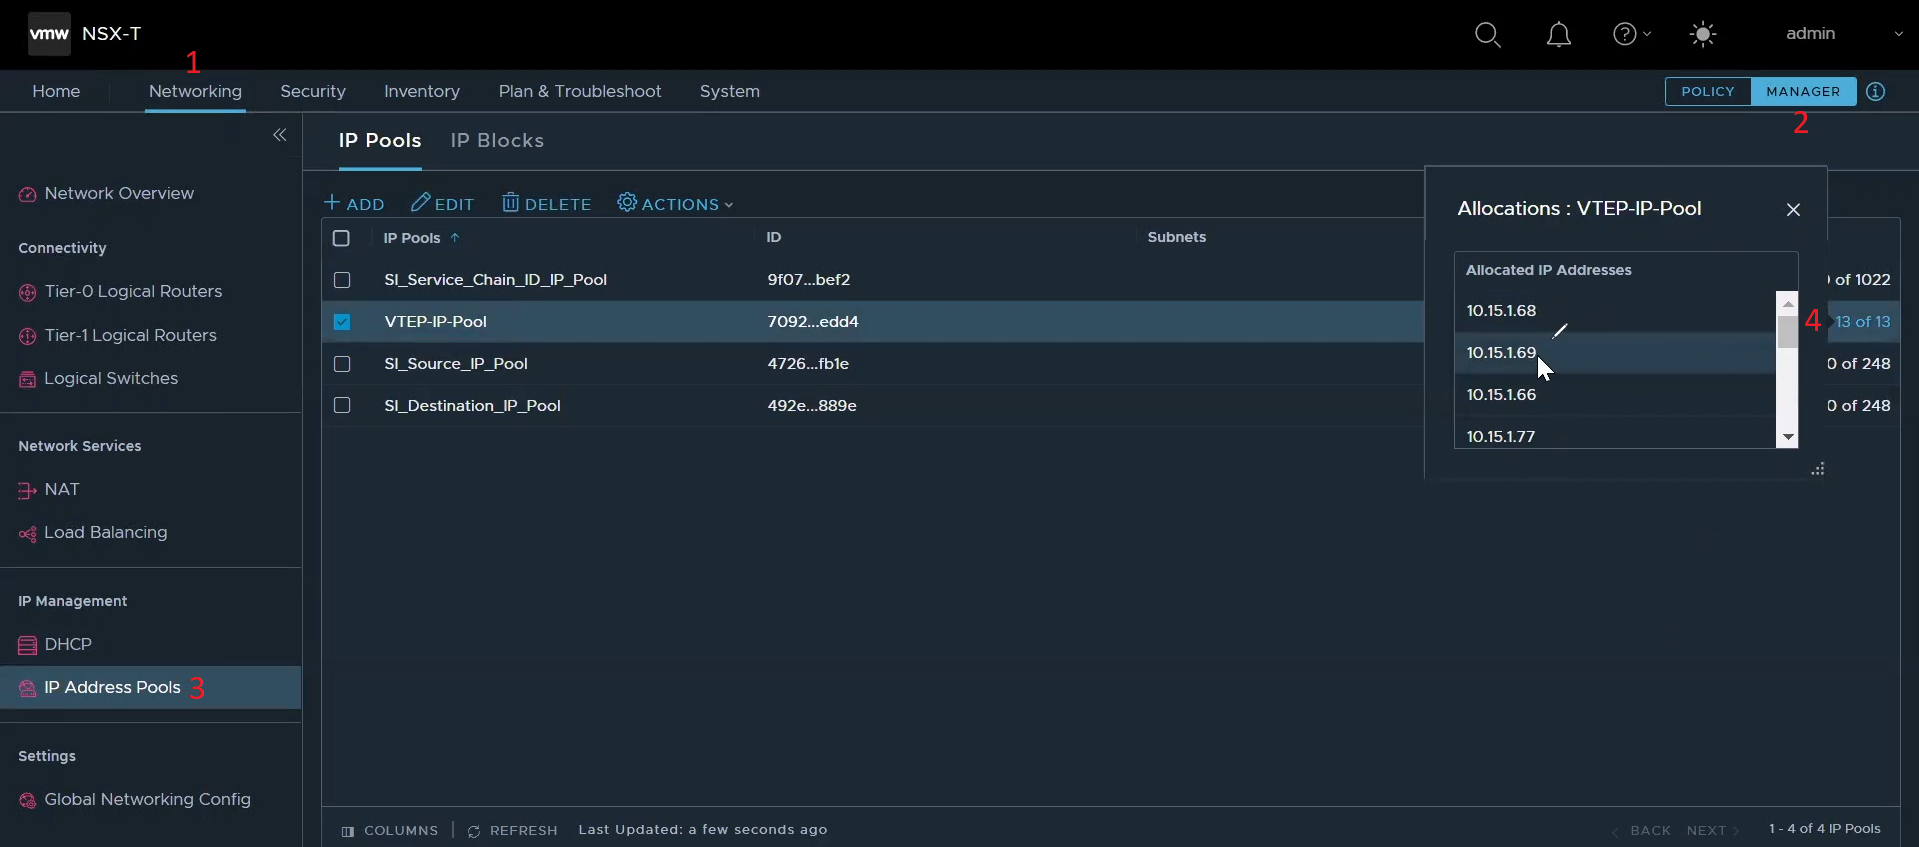Image resolution: width=1919 pixels, height=847 pixels.
Task: Check the SI_Source_IP_Pool row
Action: click(x=342, y=364)
